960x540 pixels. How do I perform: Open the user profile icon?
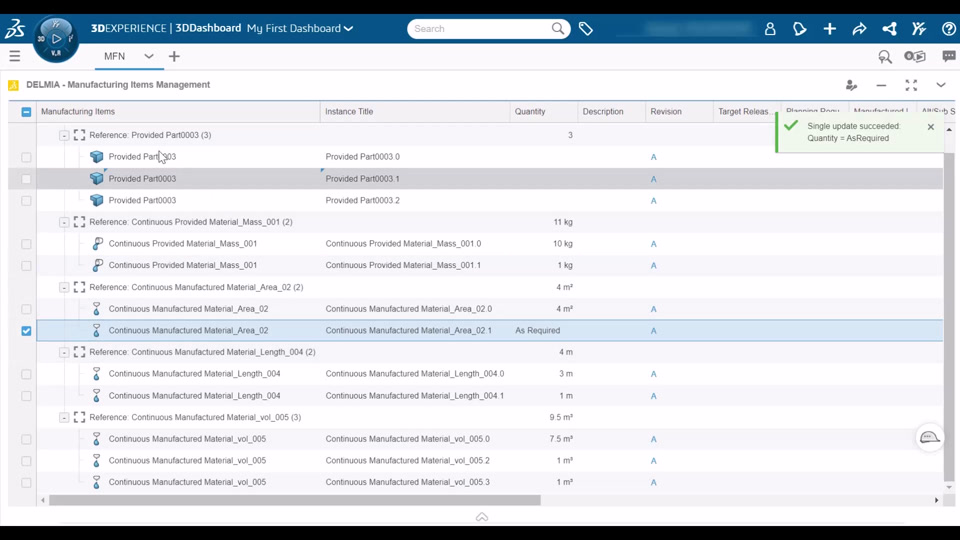coord(770,29)
